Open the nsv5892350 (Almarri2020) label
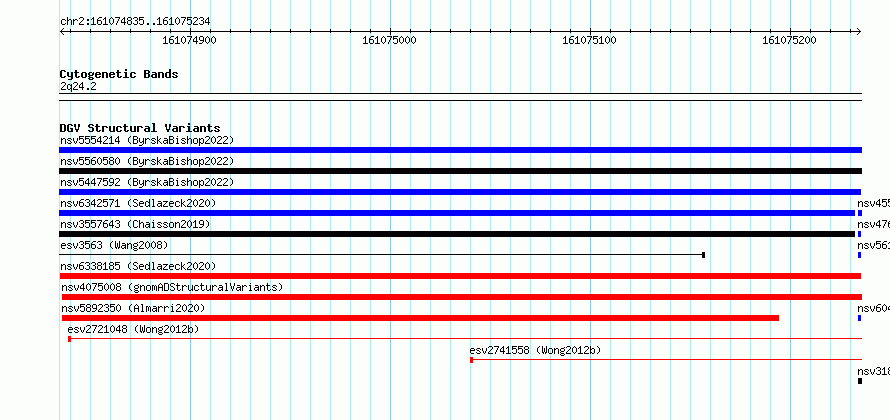The image size is (890, 420). pos(133,308)
